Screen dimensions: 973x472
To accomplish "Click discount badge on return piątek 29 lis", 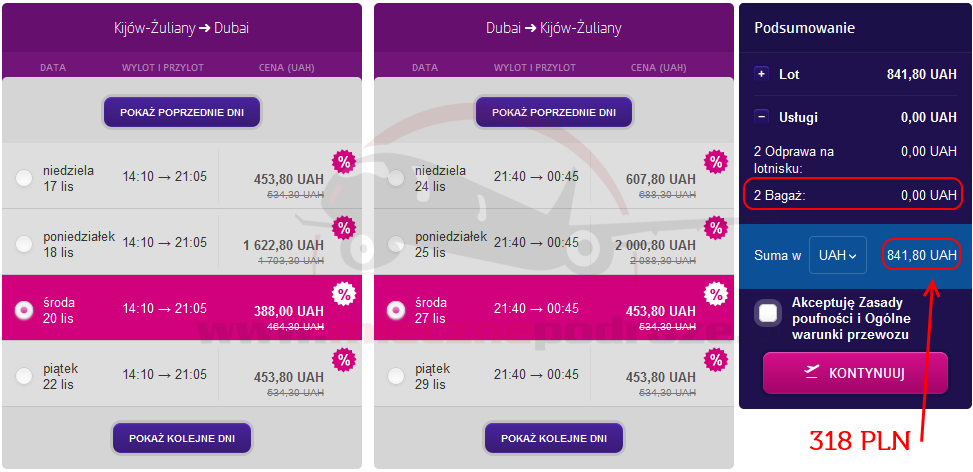I will [x=715, y=359].
